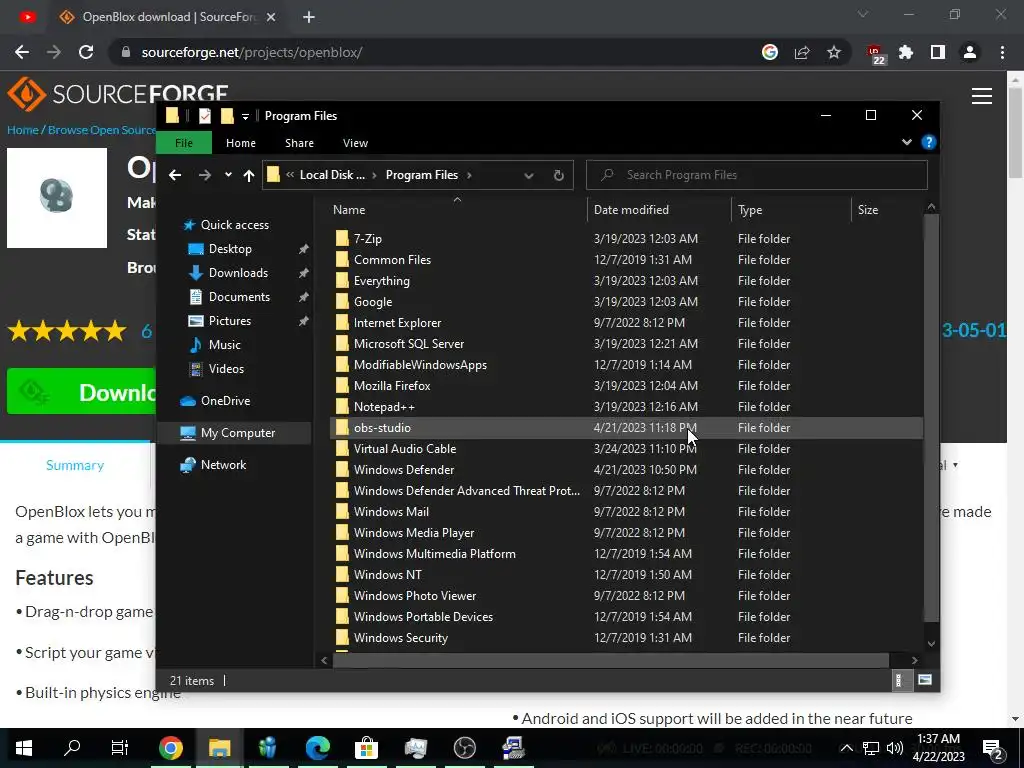
Task: Open Windows Start menu
Action: pyautogui.click(x=24, y=748)
